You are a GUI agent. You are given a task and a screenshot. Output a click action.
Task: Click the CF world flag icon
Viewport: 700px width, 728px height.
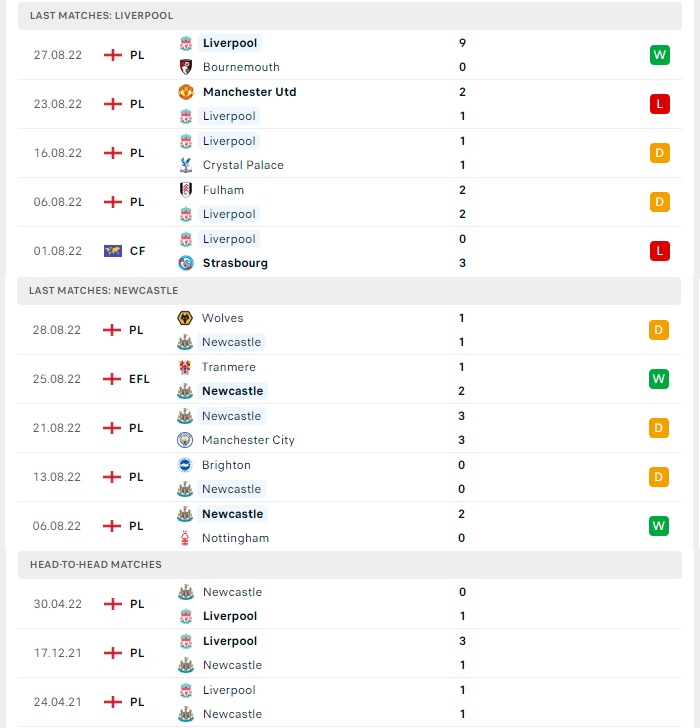tap(113, 251)
